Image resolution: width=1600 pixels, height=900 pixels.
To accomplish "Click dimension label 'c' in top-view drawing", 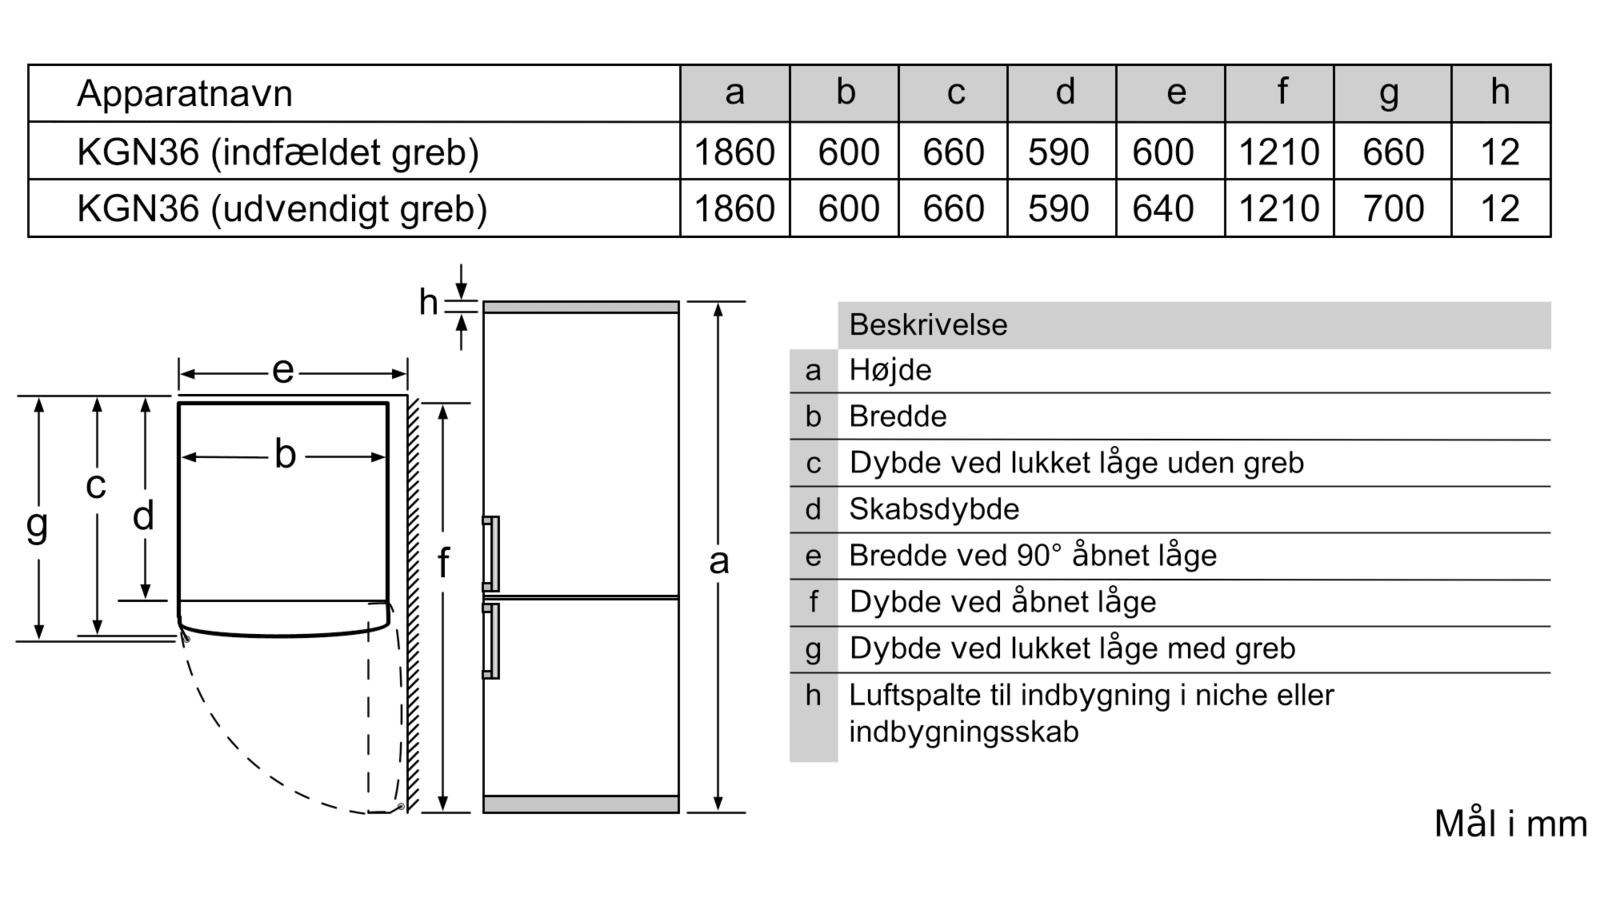I will (x=95, y=486).
